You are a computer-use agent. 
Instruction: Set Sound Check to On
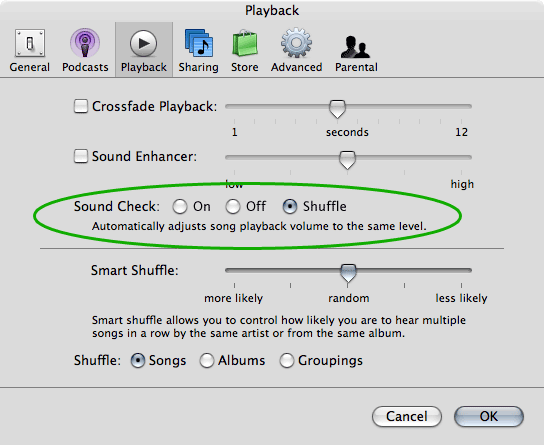(180, 207)
